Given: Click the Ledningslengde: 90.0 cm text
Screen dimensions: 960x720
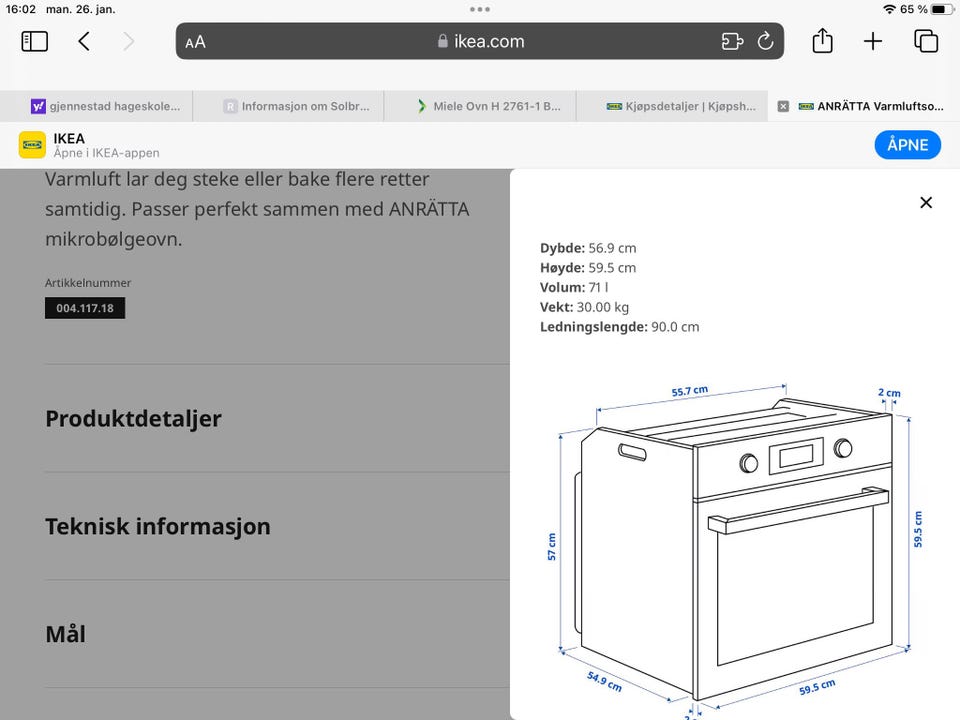Looking at the screenshot, I should (x=620, y=327).
